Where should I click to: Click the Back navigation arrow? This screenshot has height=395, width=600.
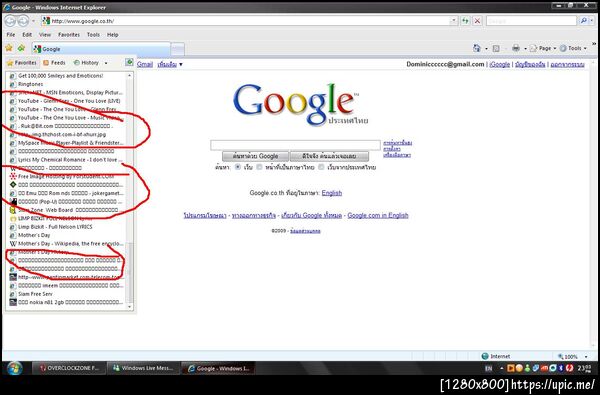[x=10, y=21]
